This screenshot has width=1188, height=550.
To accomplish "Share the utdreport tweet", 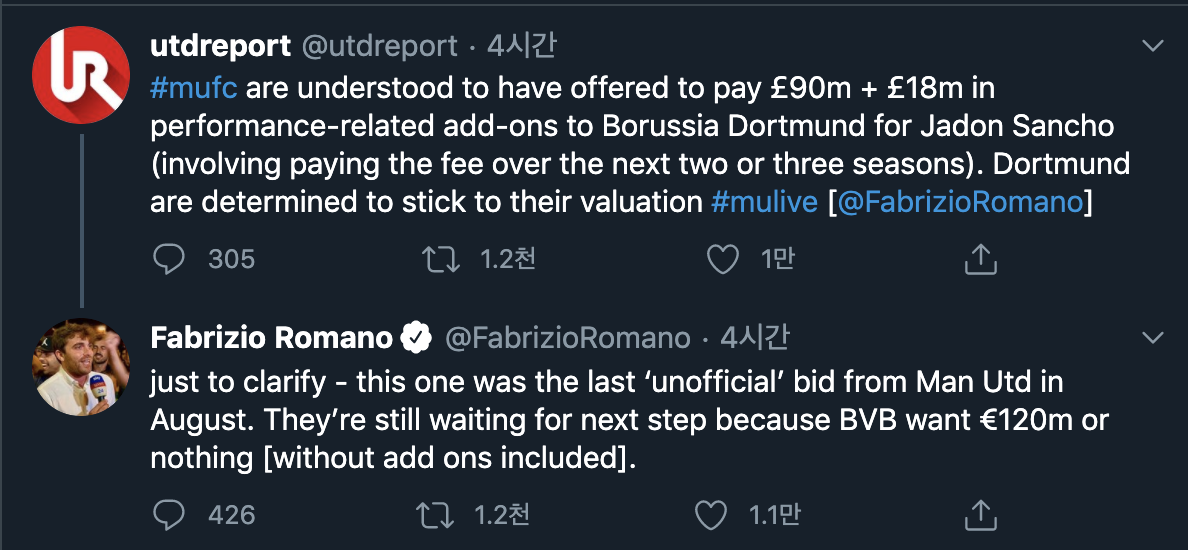I will 980,260.
